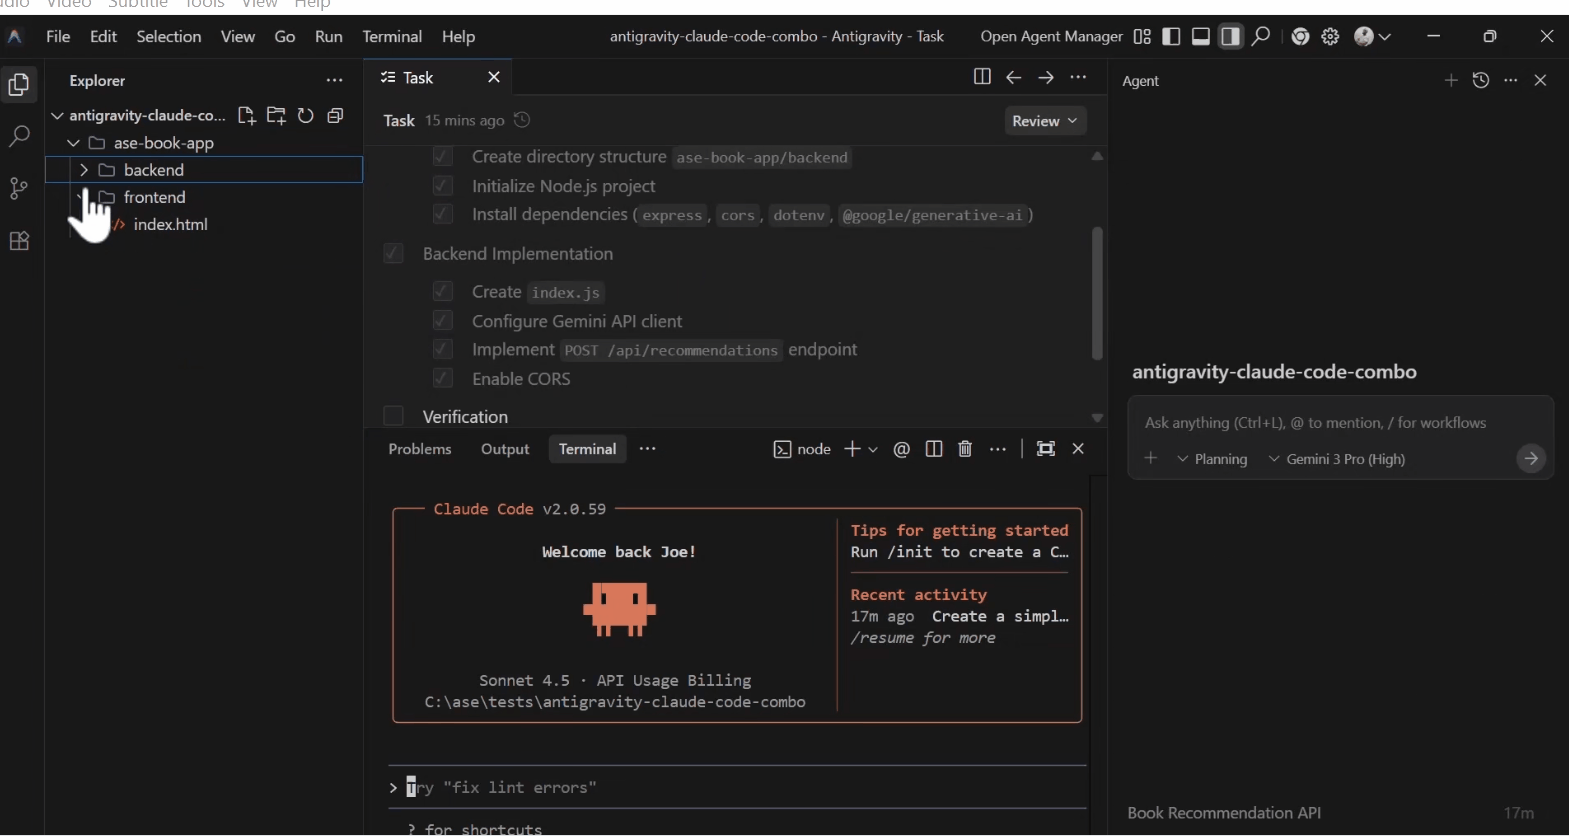Check the 'Verification' checkbox

pos(394,416)
